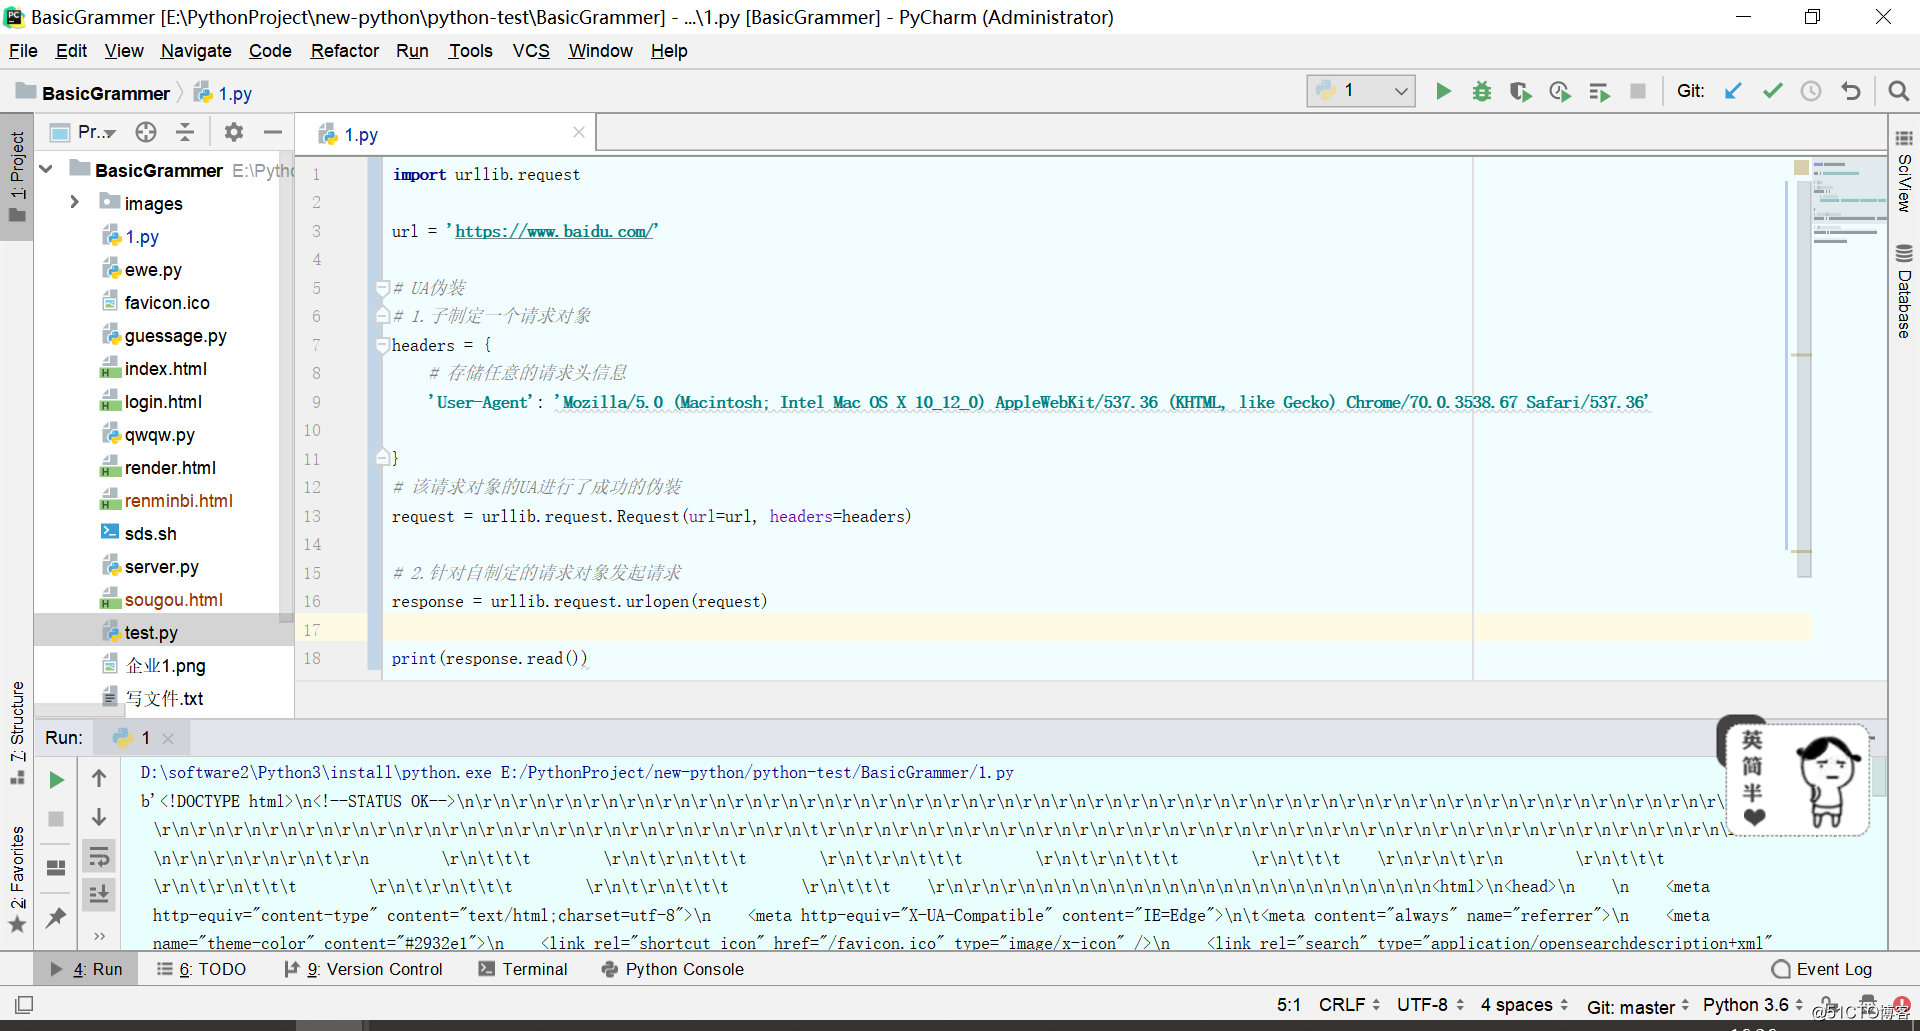Change file encoding UTF-8
The image size is (1920, 1031).
[1430, 1005]
